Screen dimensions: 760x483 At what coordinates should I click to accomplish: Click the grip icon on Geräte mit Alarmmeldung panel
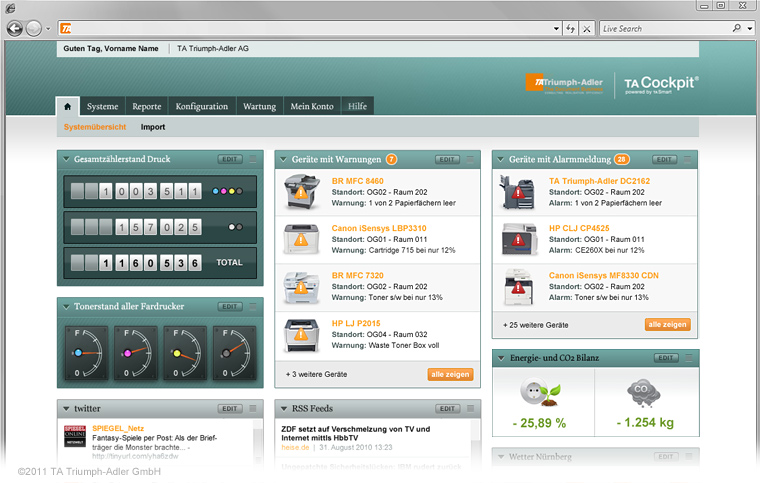pos(687,159)
